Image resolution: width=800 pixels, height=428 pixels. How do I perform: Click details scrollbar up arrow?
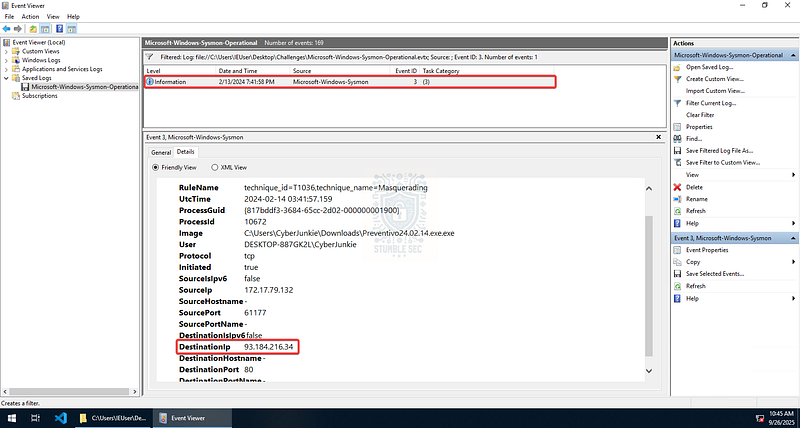pyautogui.click(x=649, y=188)
